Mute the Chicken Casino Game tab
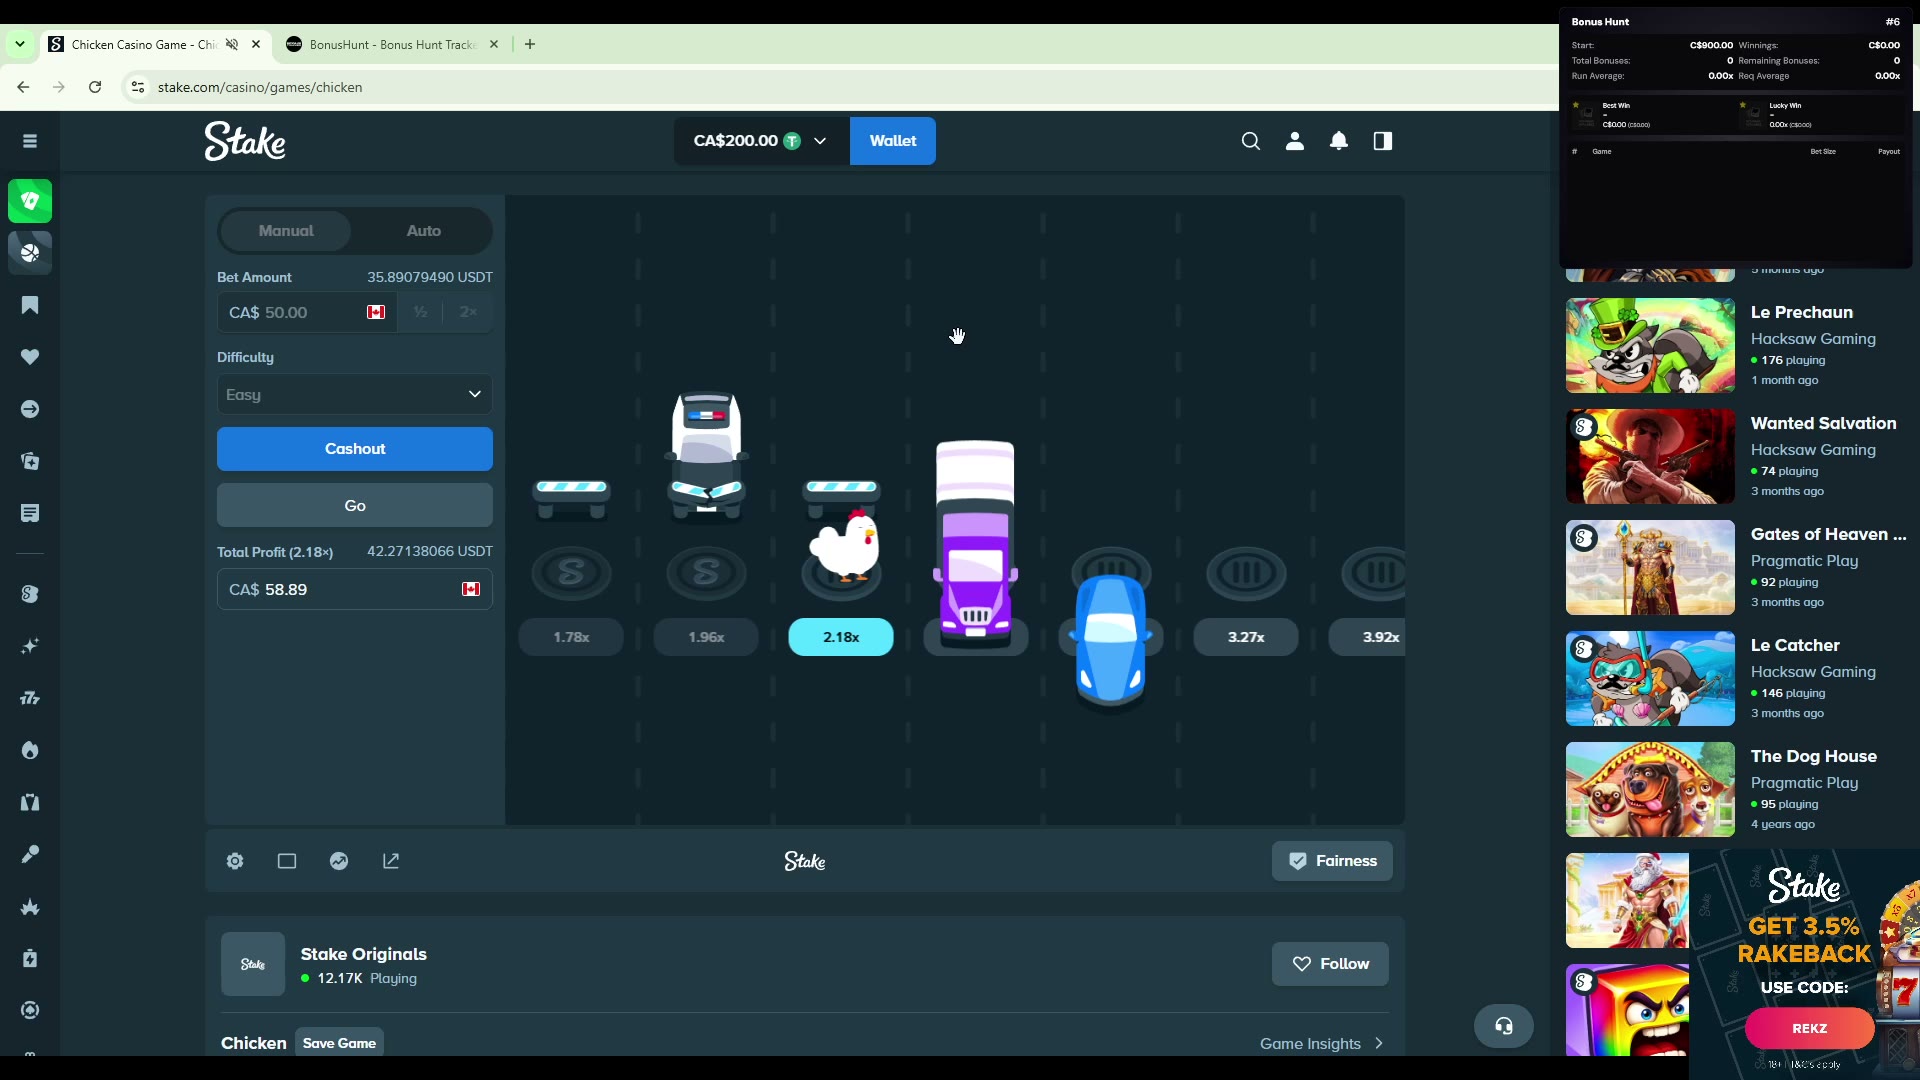1920x1080 pixels. pos(232,44)
